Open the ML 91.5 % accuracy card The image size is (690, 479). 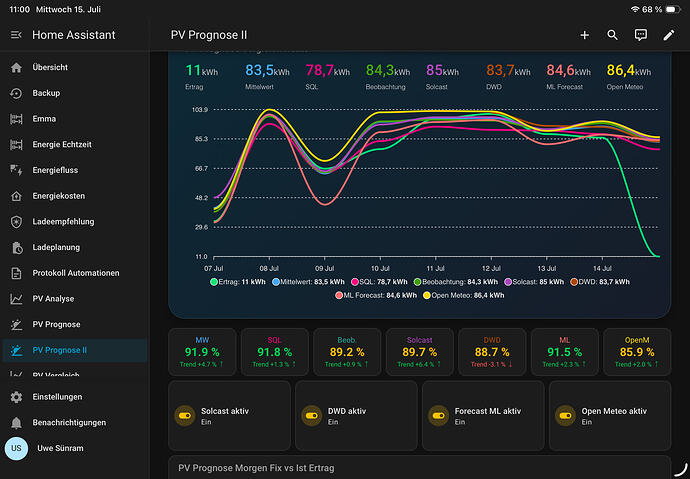[565, 352]
